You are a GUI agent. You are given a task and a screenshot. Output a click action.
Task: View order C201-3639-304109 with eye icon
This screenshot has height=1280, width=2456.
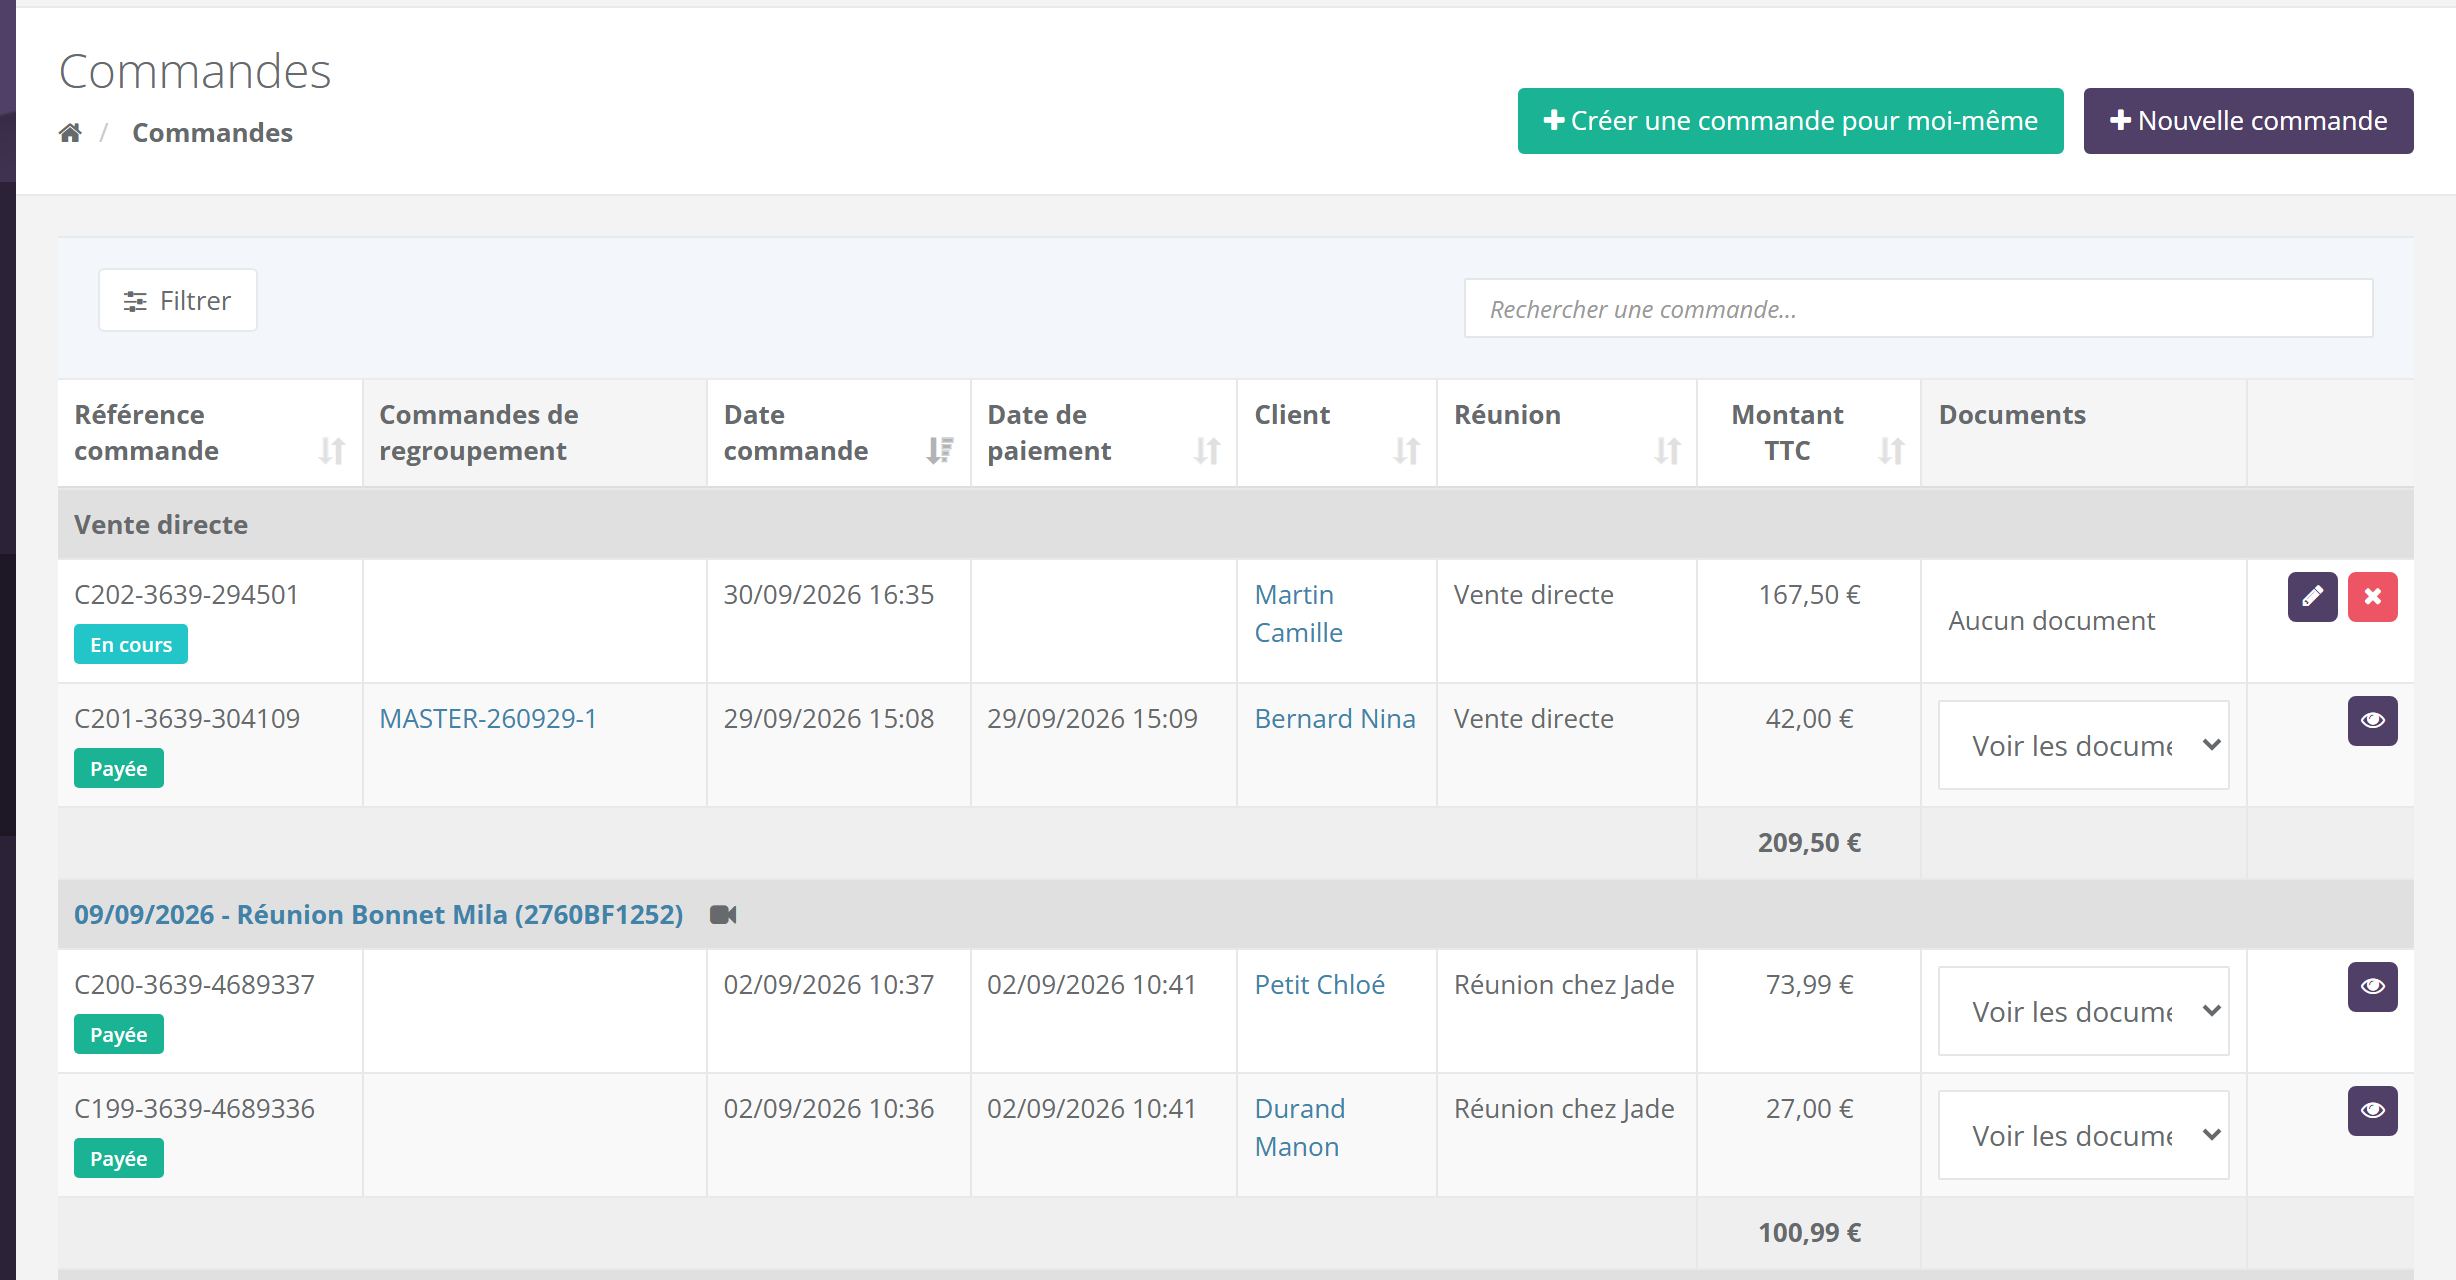[2372, 721]
